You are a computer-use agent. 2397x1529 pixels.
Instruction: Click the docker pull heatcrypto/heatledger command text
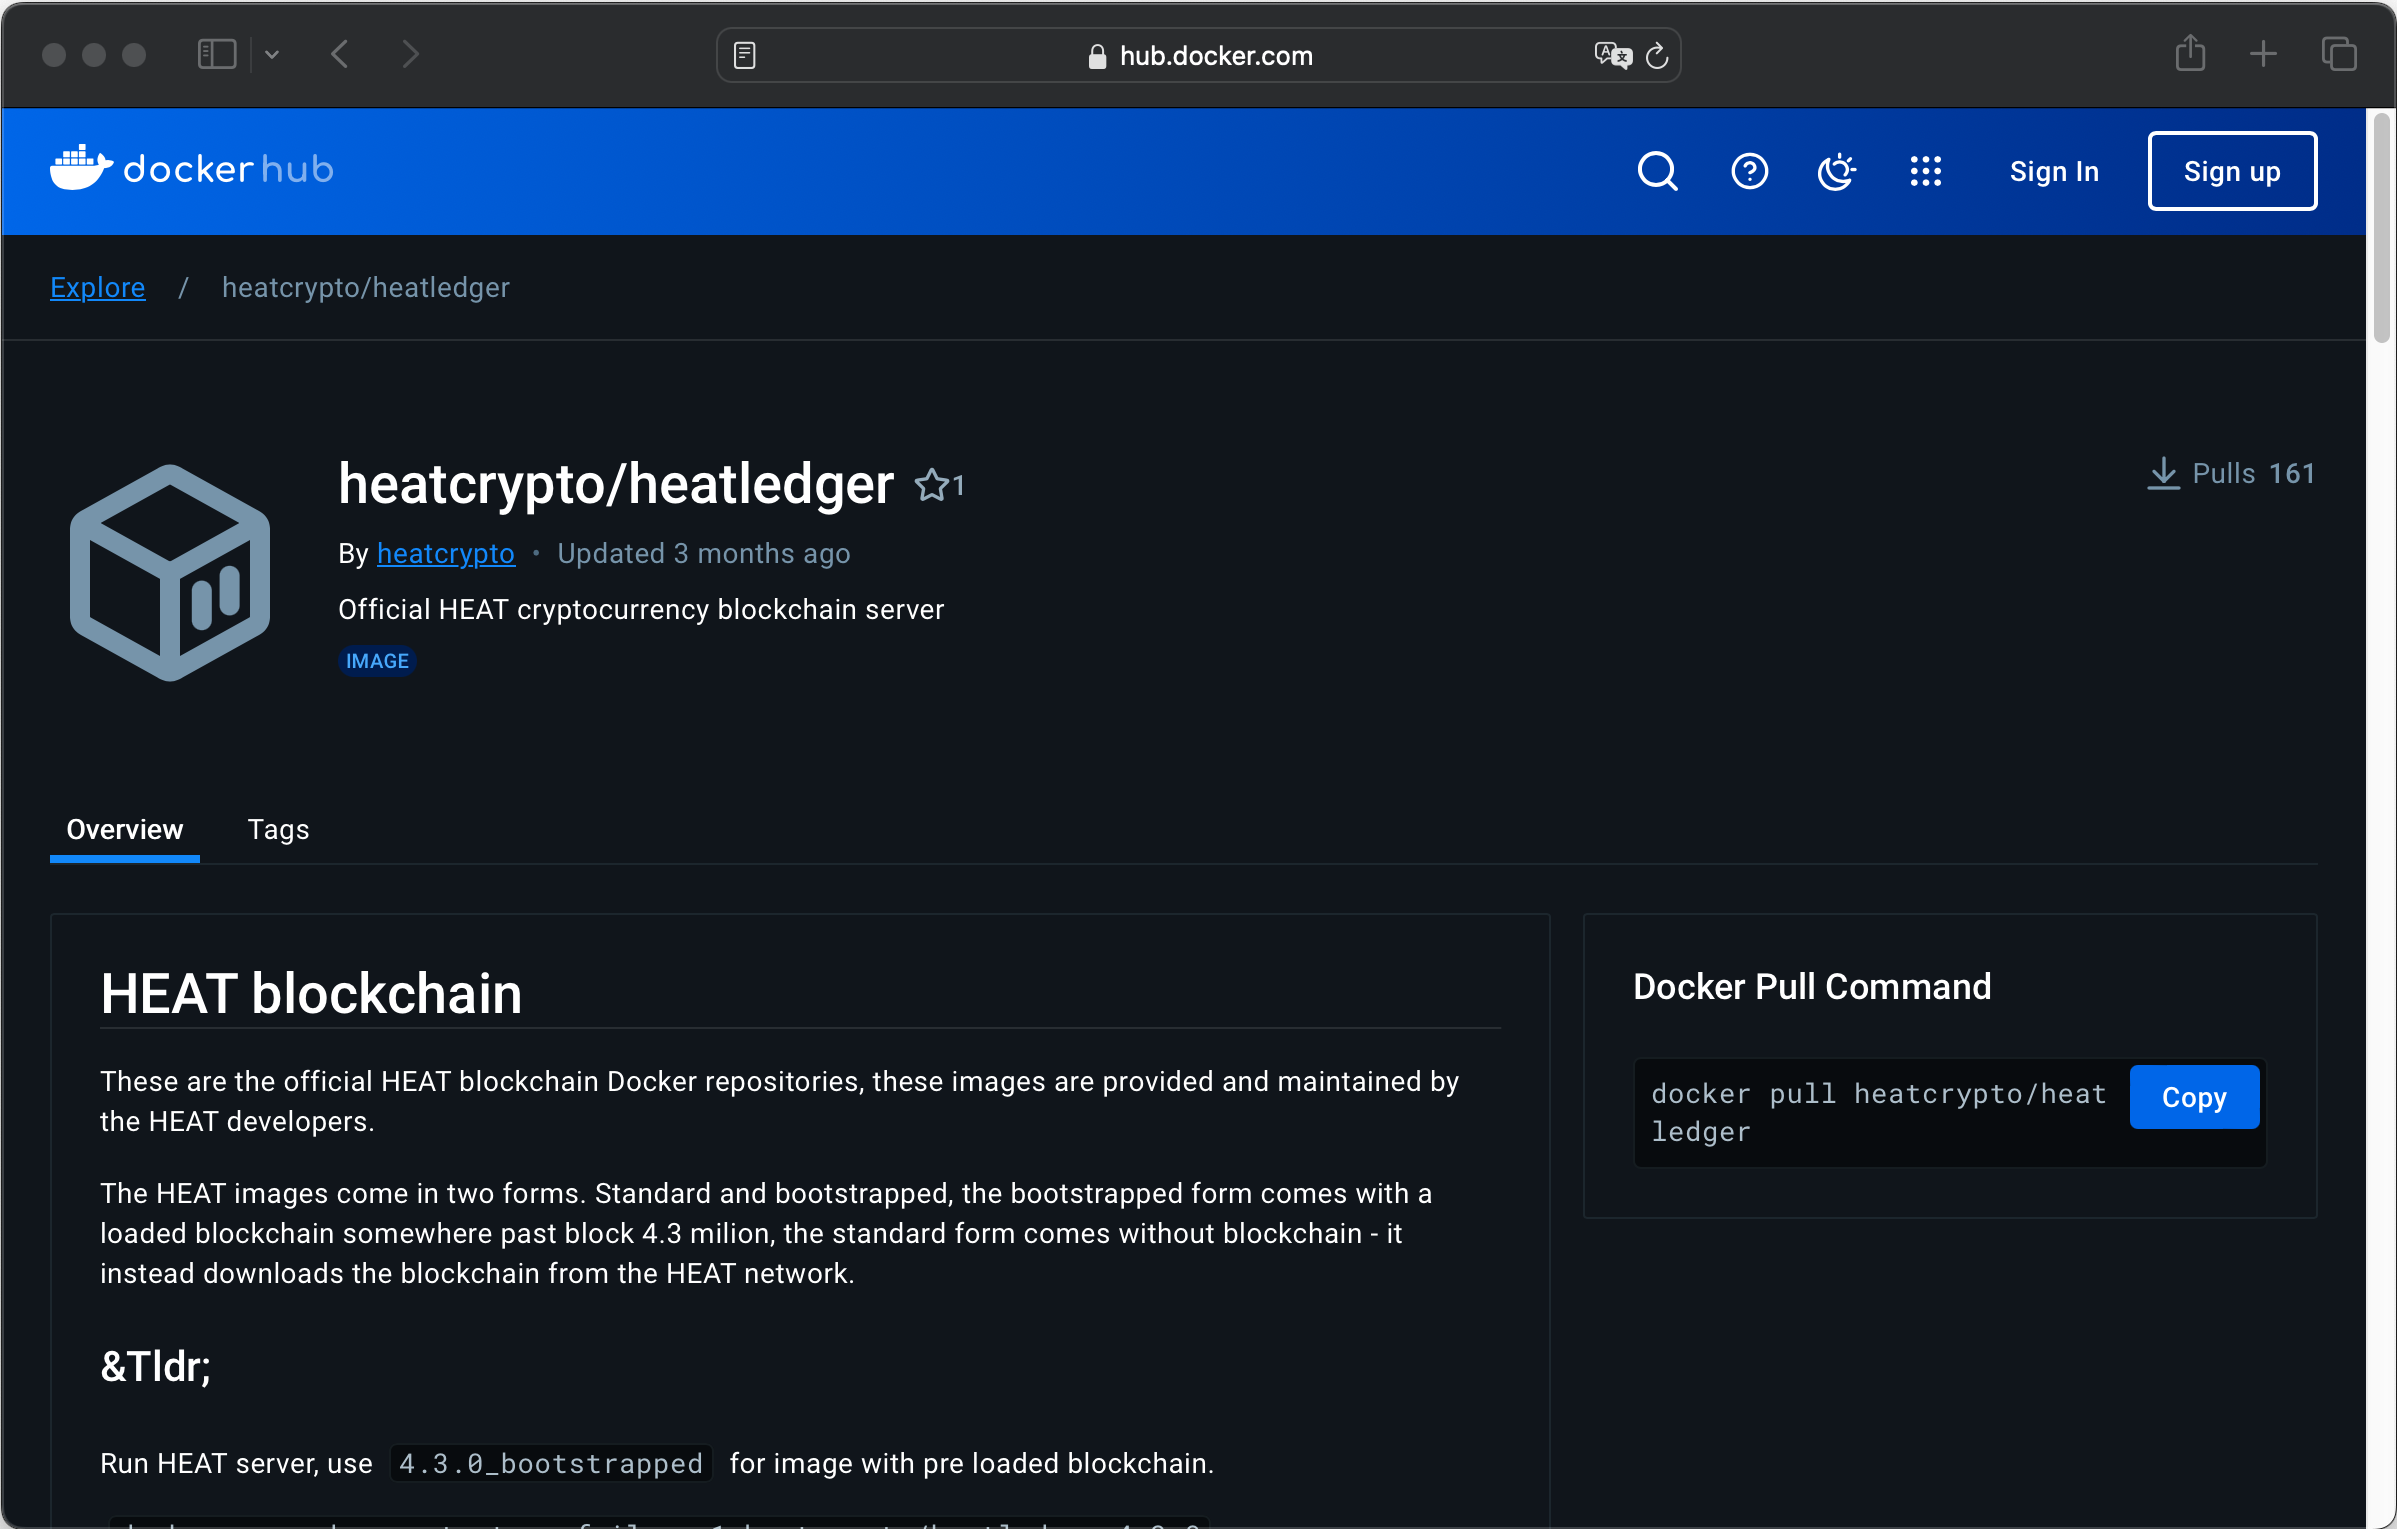(1879, 1112)
